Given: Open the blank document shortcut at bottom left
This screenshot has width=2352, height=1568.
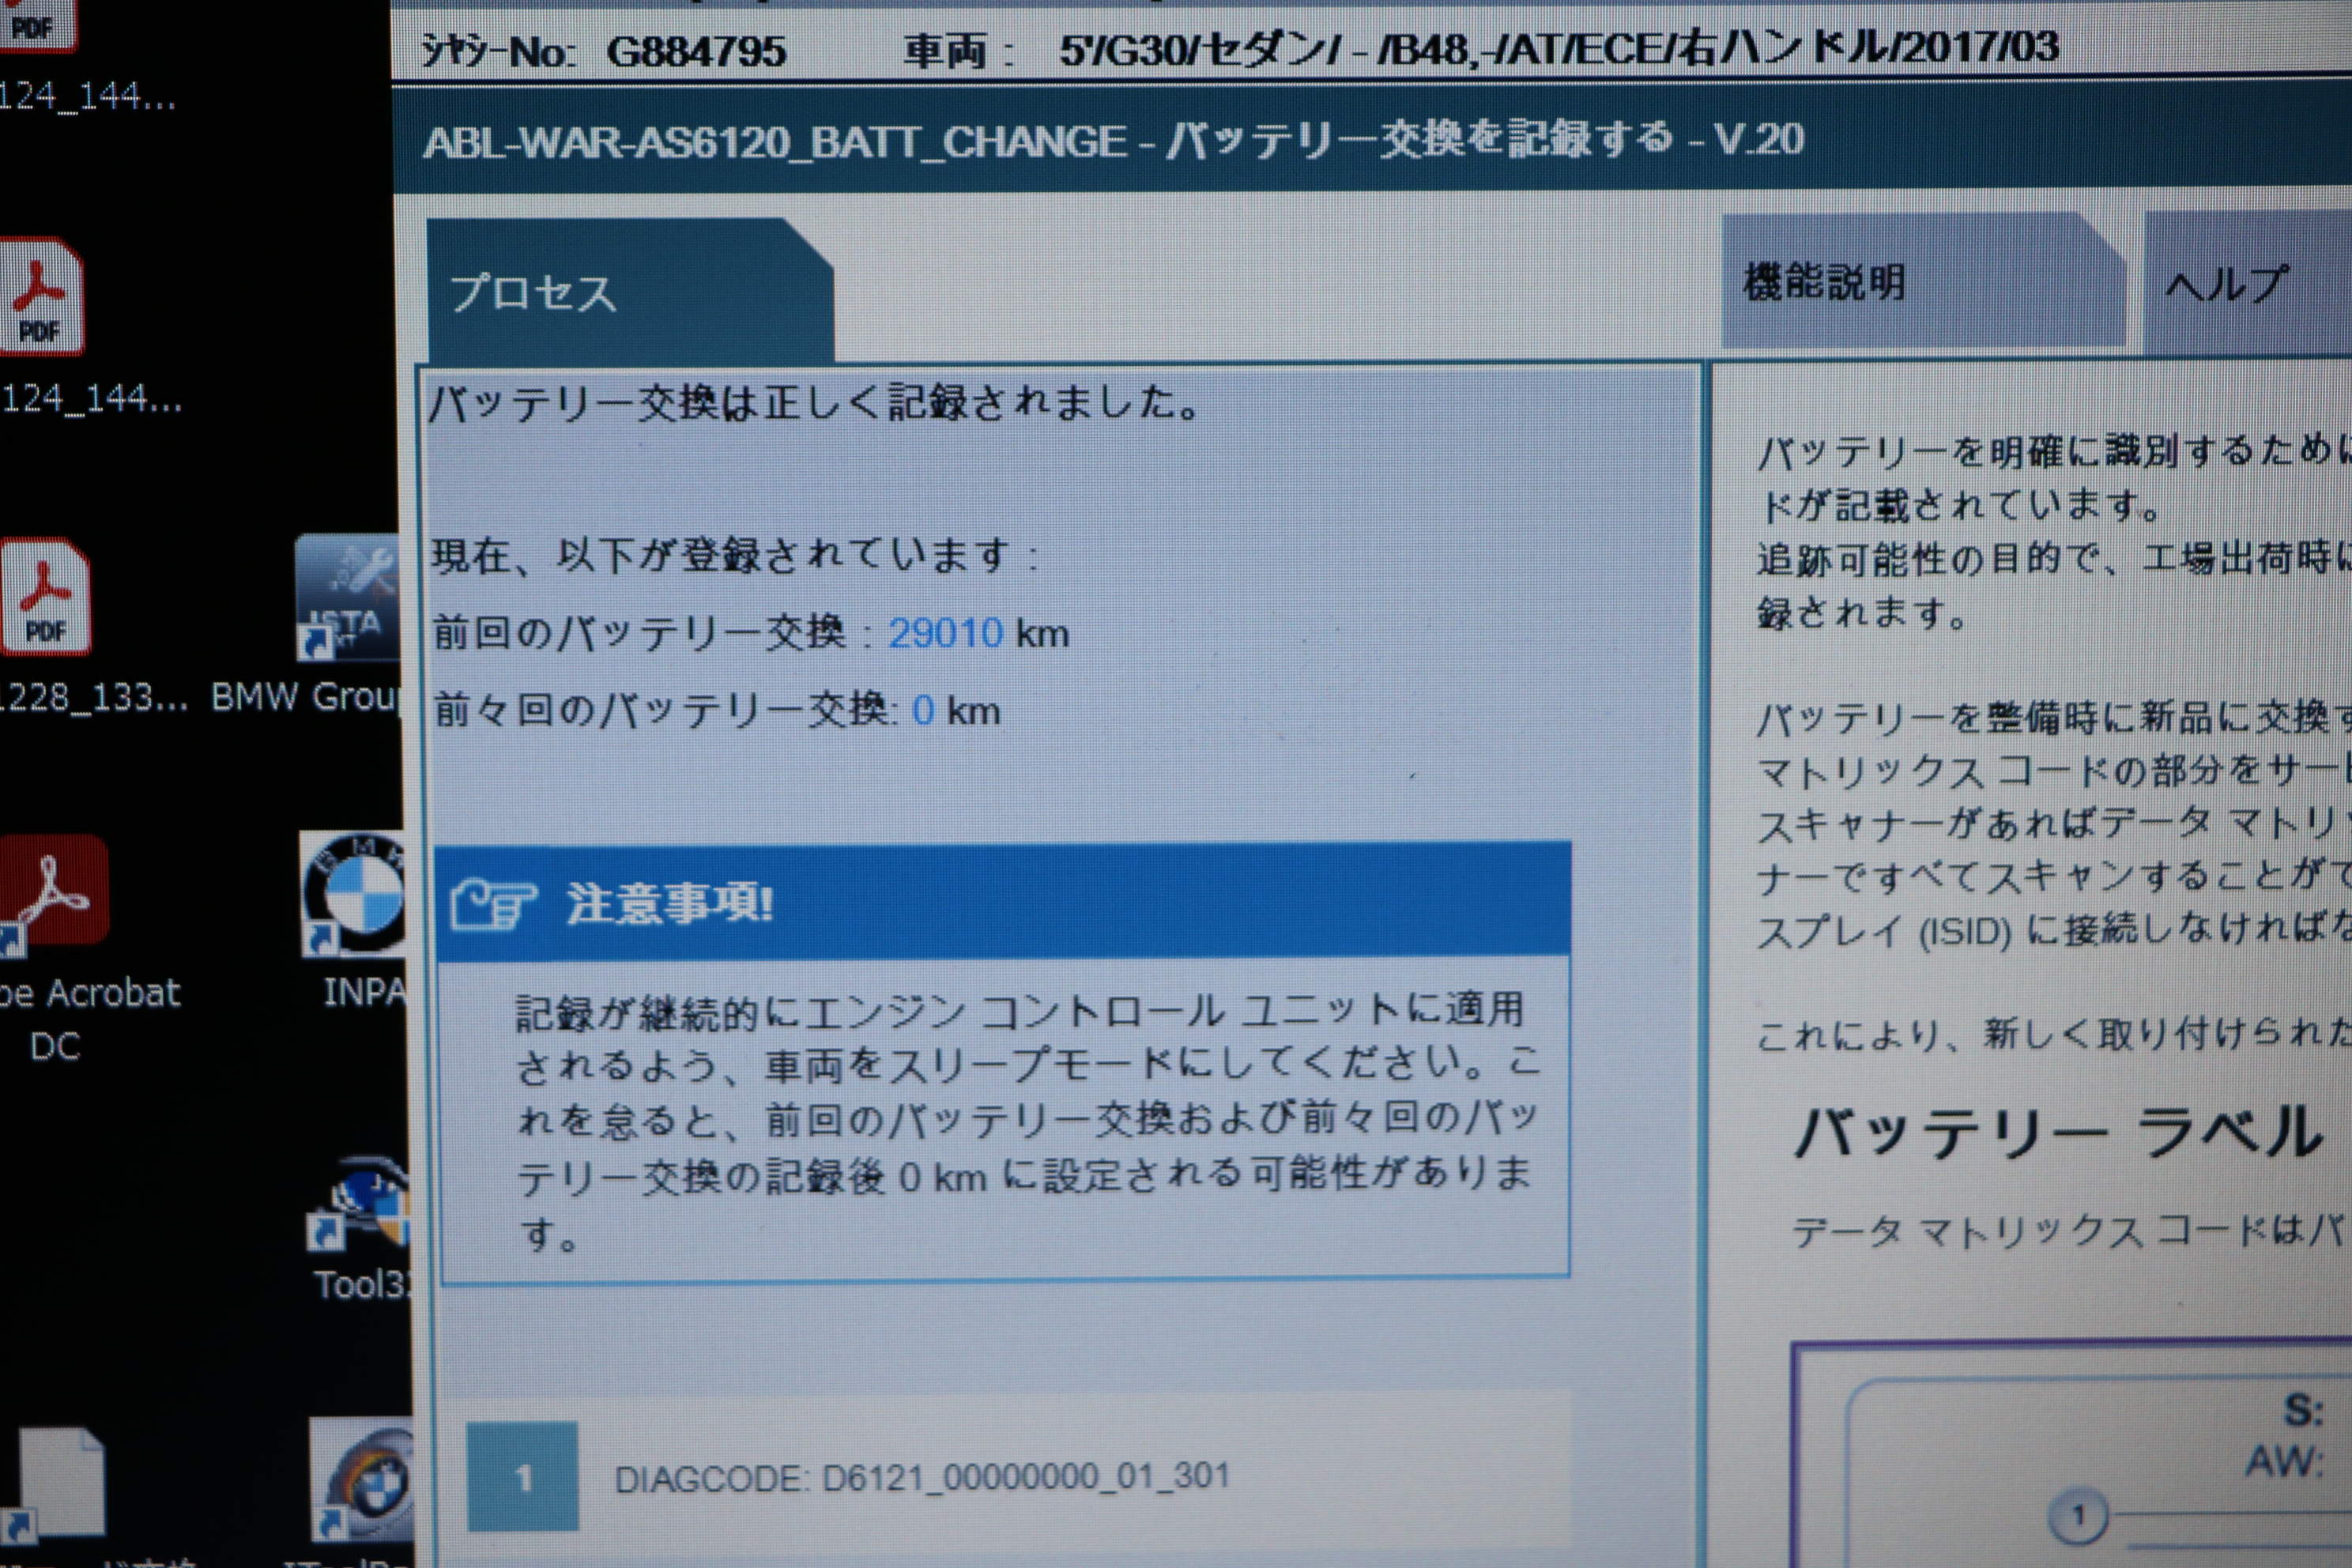Looking at the screenshot, I should (54, 1484).
